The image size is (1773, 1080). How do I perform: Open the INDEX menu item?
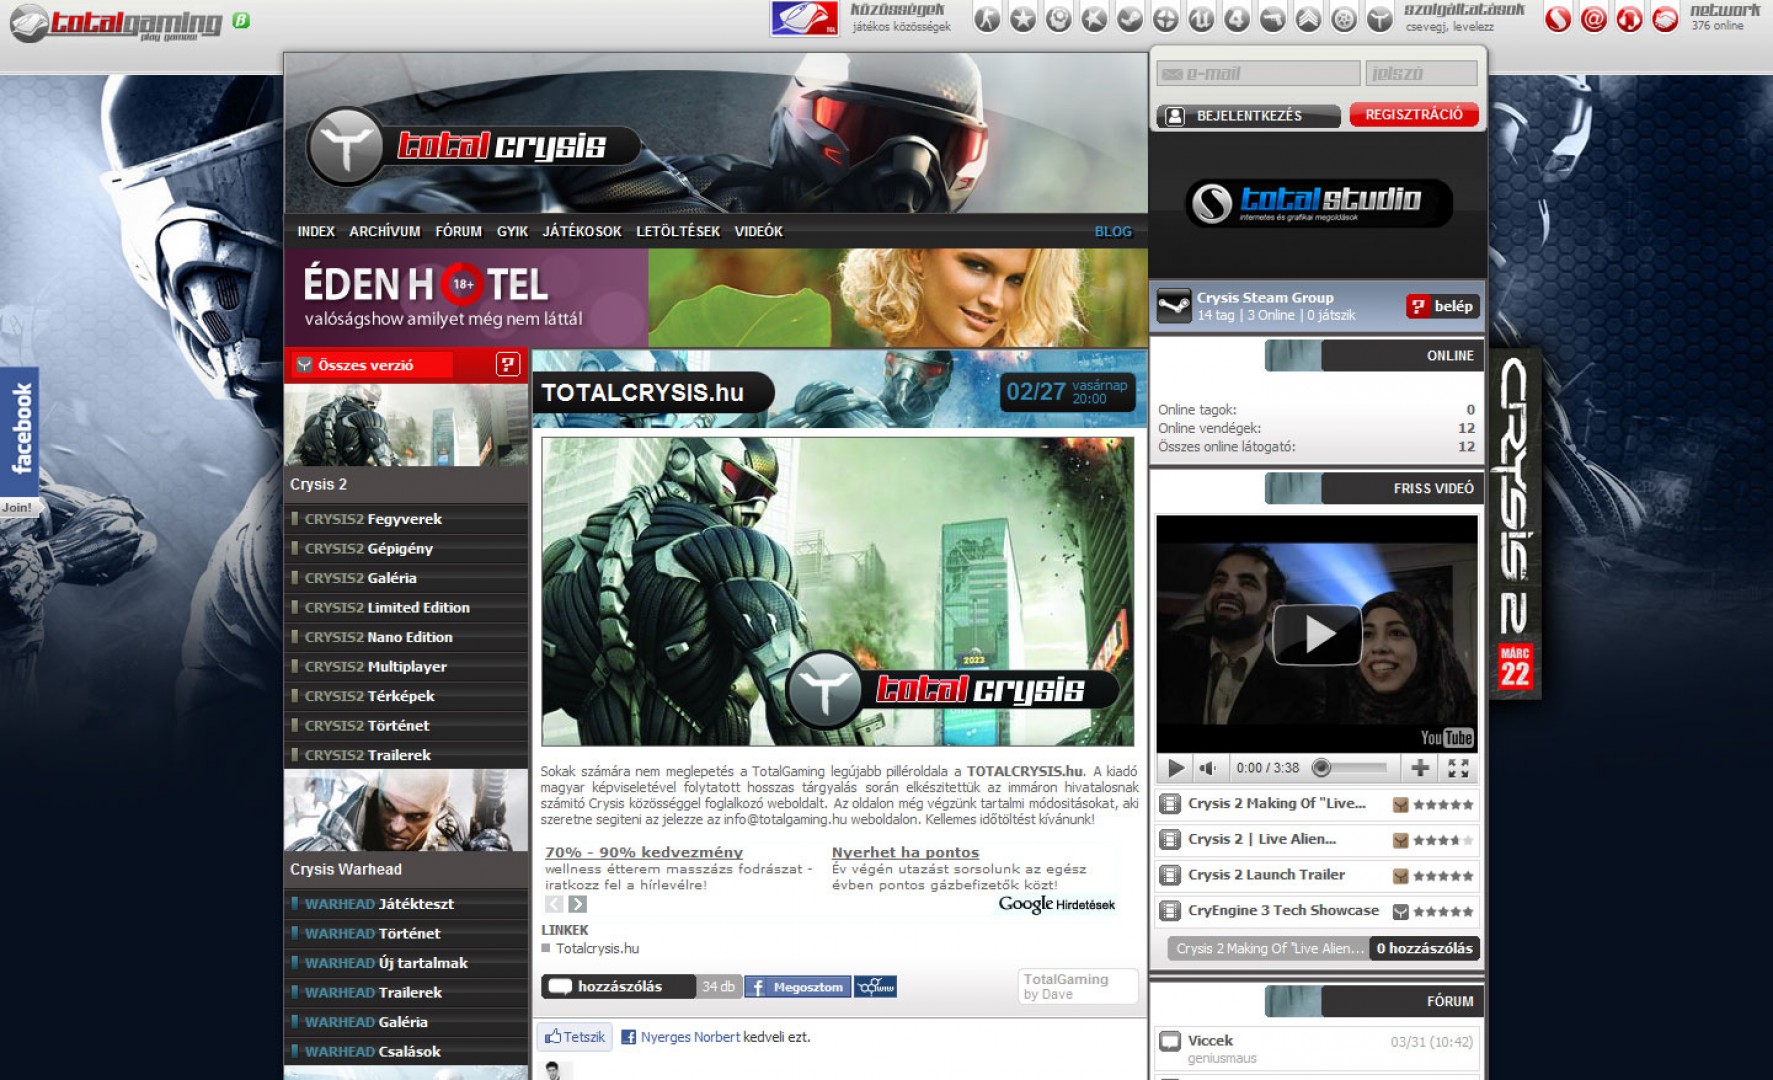316,231
